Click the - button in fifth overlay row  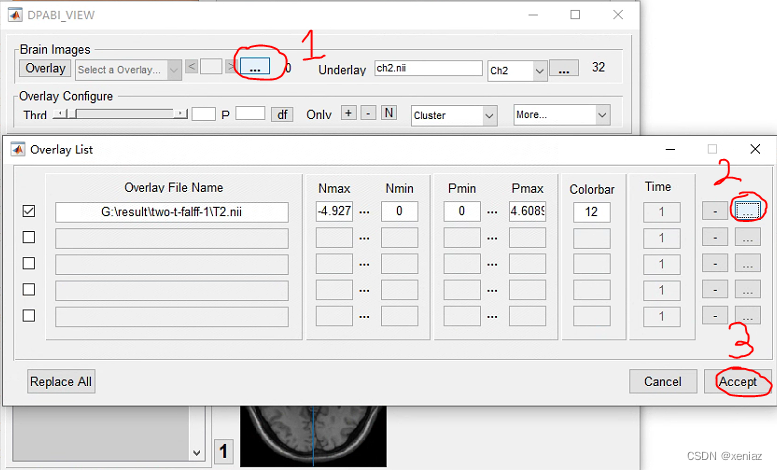point(715,315)
